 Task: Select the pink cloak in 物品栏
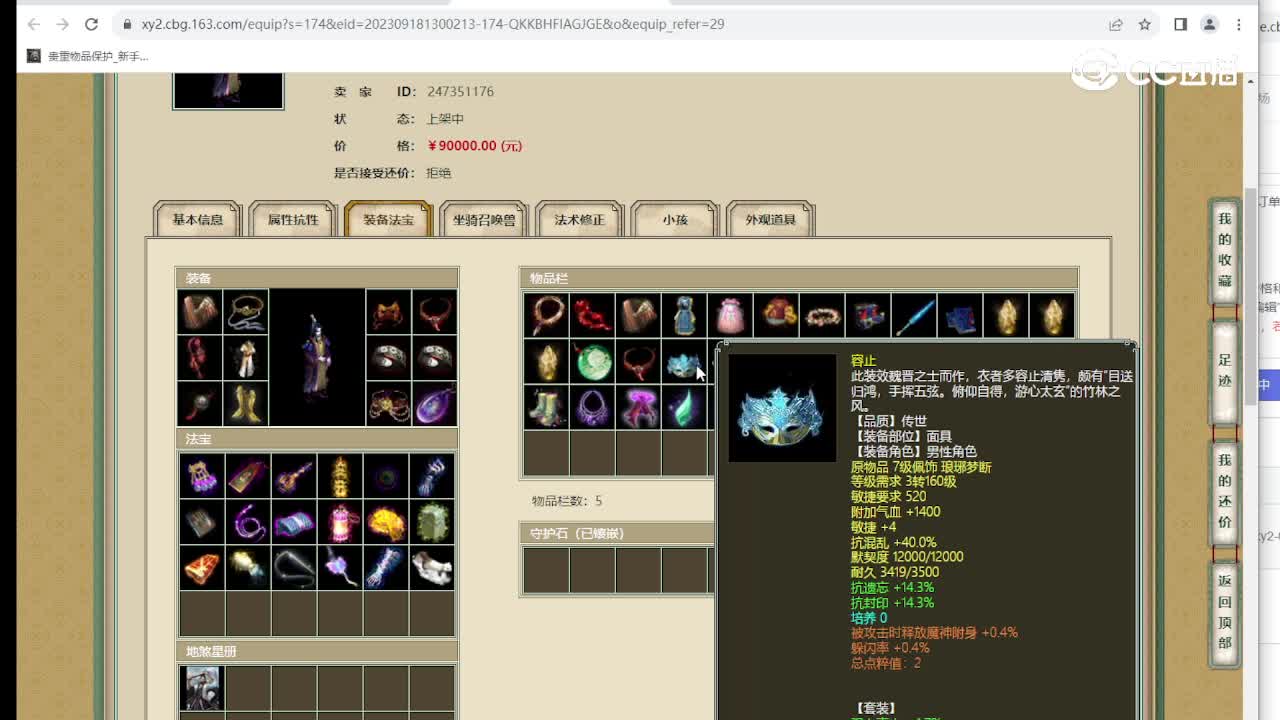[x=639, y=407]
